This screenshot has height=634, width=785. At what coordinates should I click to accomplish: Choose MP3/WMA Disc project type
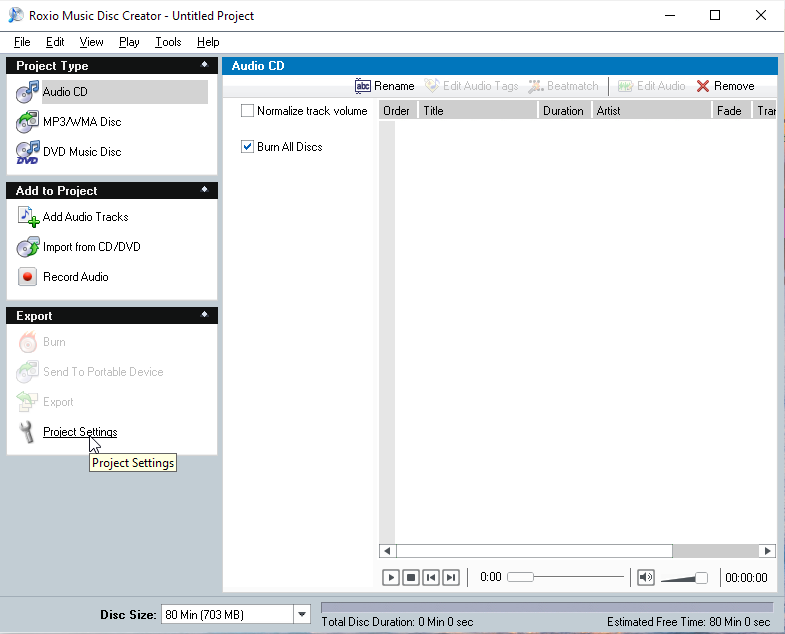(69, 122)
